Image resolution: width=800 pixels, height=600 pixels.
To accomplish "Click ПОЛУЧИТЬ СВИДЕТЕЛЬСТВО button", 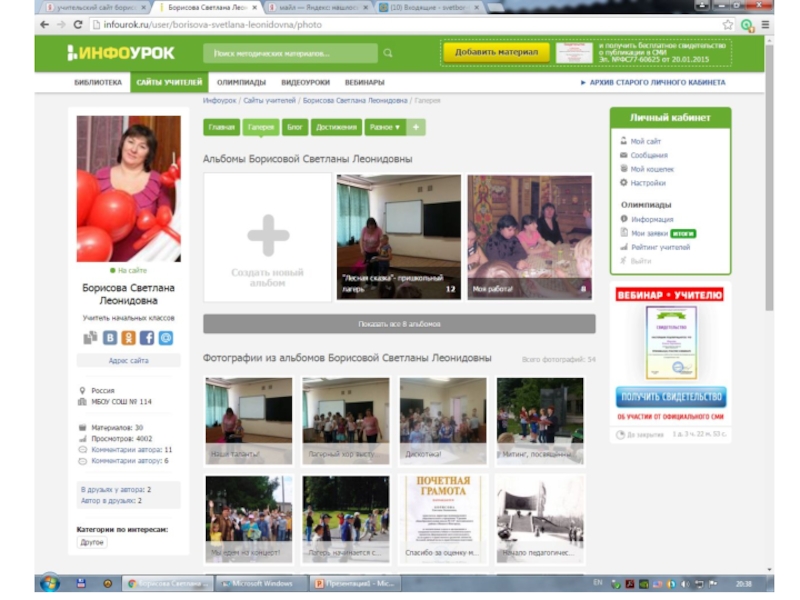I will click(671, 397).
